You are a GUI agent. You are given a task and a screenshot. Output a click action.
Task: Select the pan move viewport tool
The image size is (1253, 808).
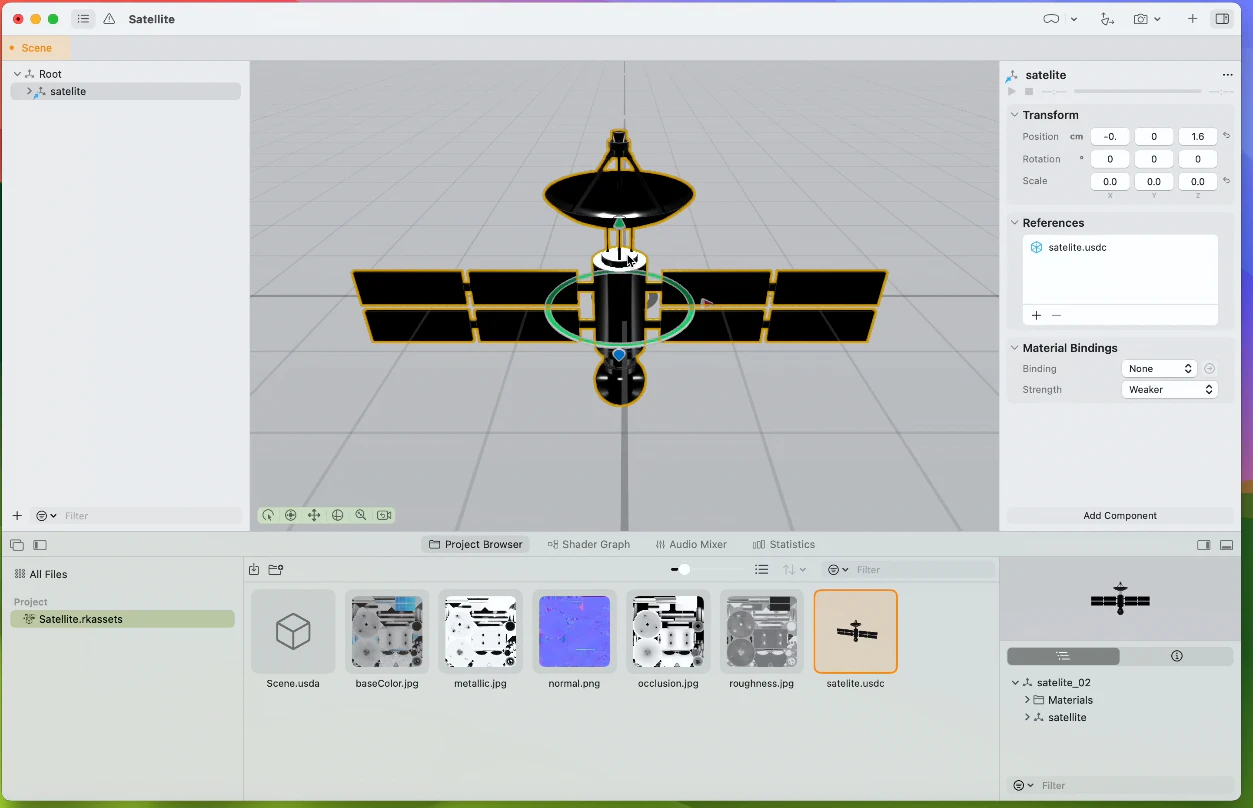point(314,516)
